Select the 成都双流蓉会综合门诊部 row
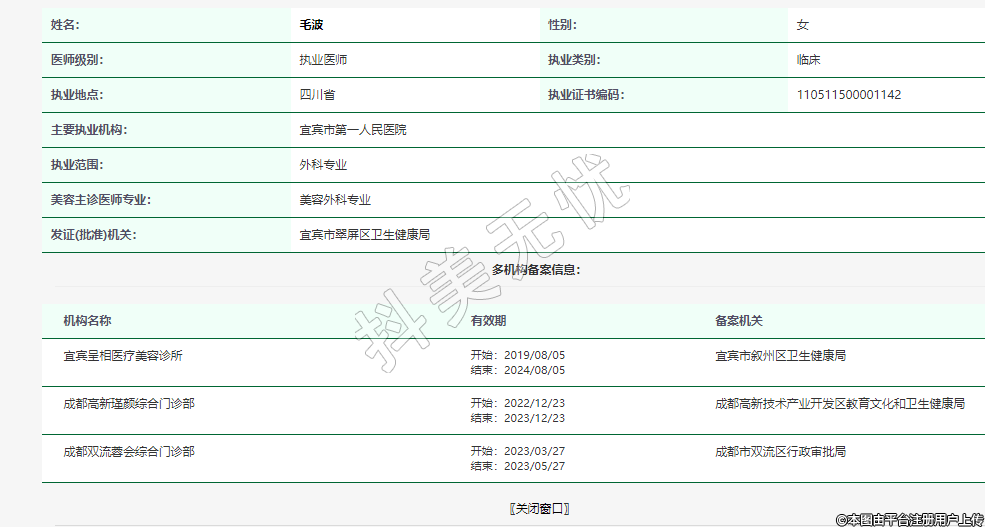The image size is (985, 527). coord(129,452)
